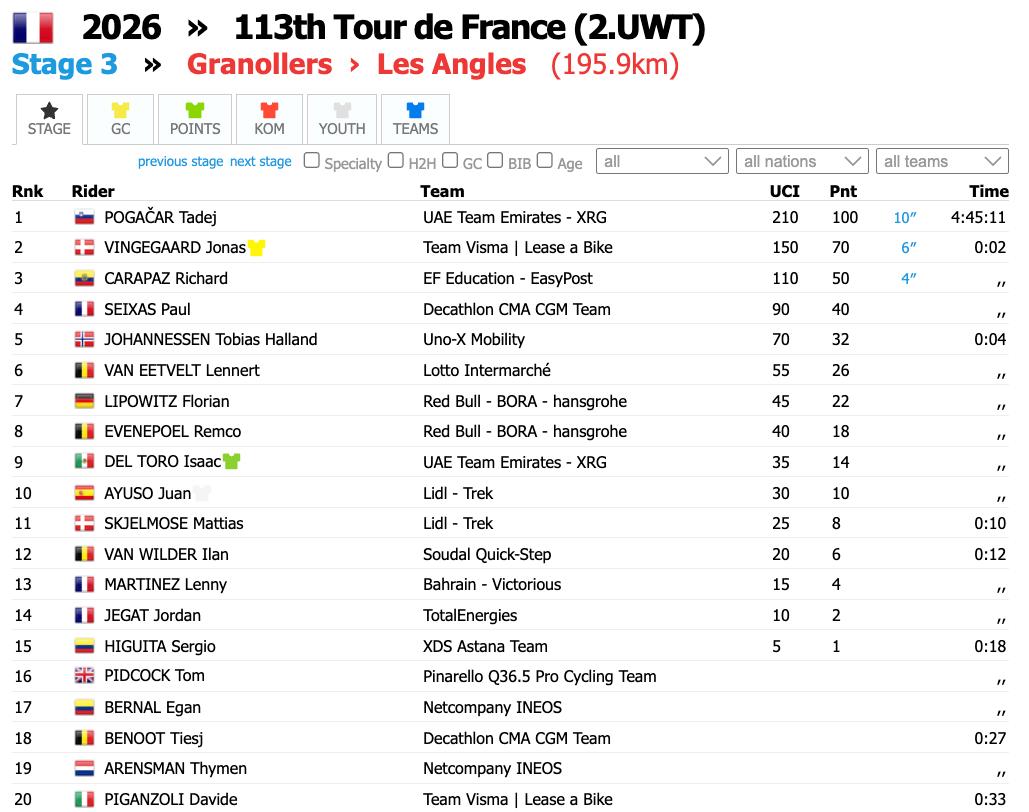Open the 'all nations' dropdown
This screenshot has width=1029, height=812.
coord(802,161)
